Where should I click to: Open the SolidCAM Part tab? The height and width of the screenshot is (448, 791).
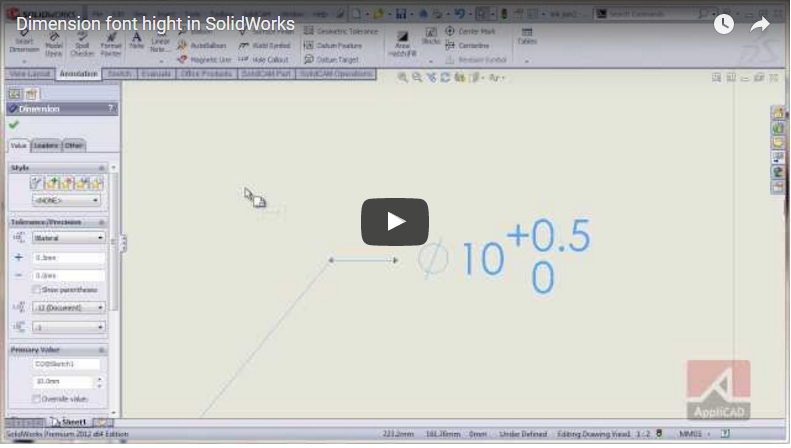coord(266,74)
